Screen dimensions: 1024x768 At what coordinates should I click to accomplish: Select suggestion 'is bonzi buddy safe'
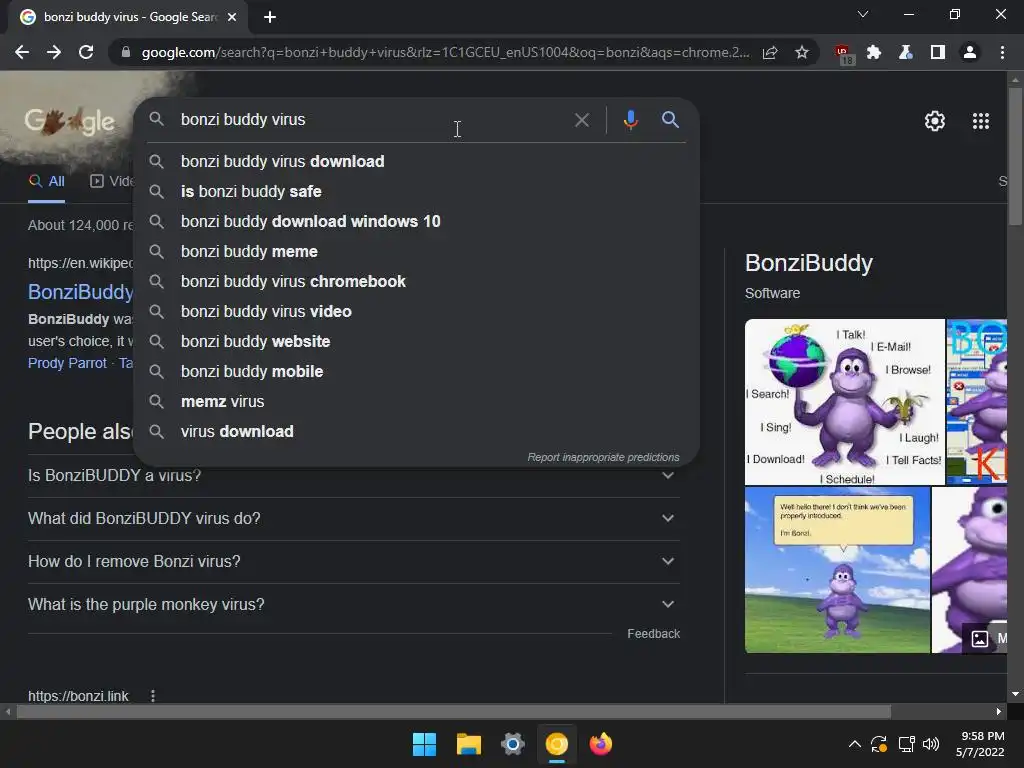coord(416,191)
